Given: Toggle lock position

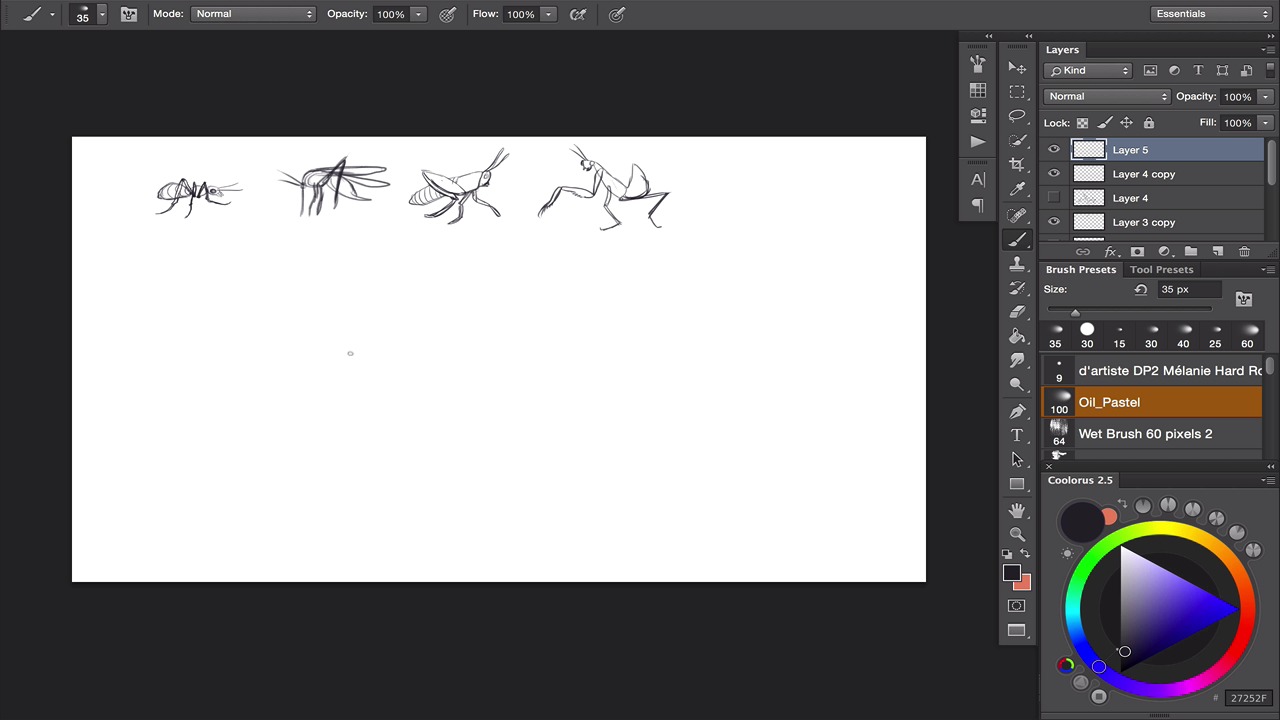Looking at the screenshot, I should (x=1126, y=123).
